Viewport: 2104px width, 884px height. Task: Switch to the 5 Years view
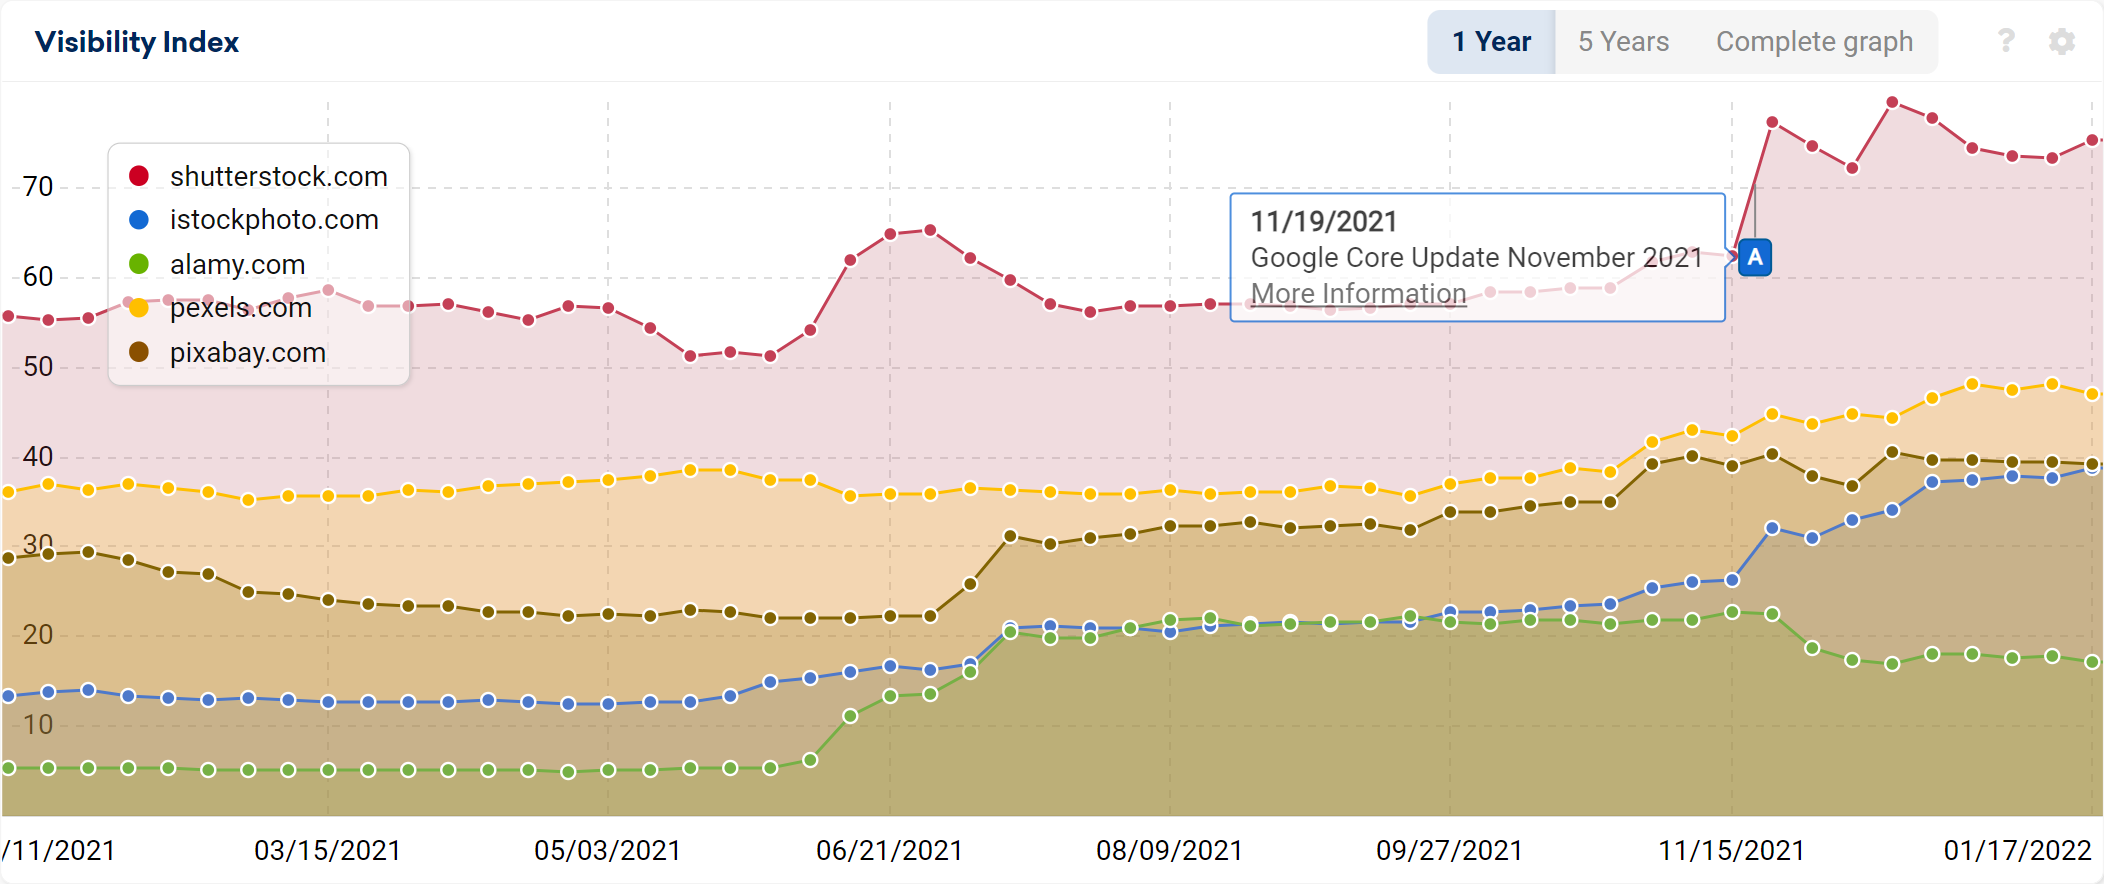pos(1623,42)
